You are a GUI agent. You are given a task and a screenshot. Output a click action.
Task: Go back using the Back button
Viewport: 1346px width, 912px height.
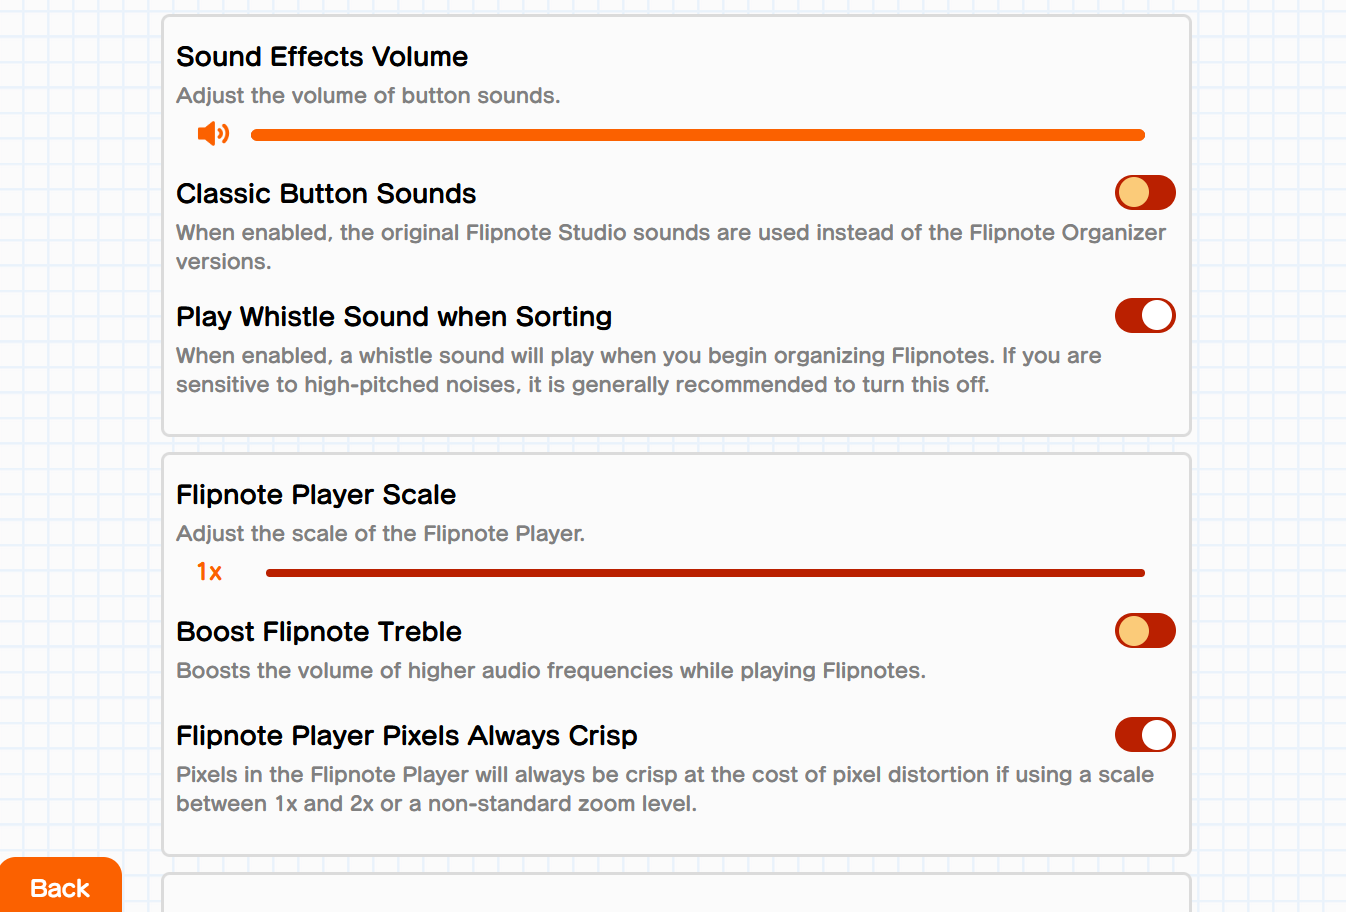pyautogui.click(x=61, y=885)
